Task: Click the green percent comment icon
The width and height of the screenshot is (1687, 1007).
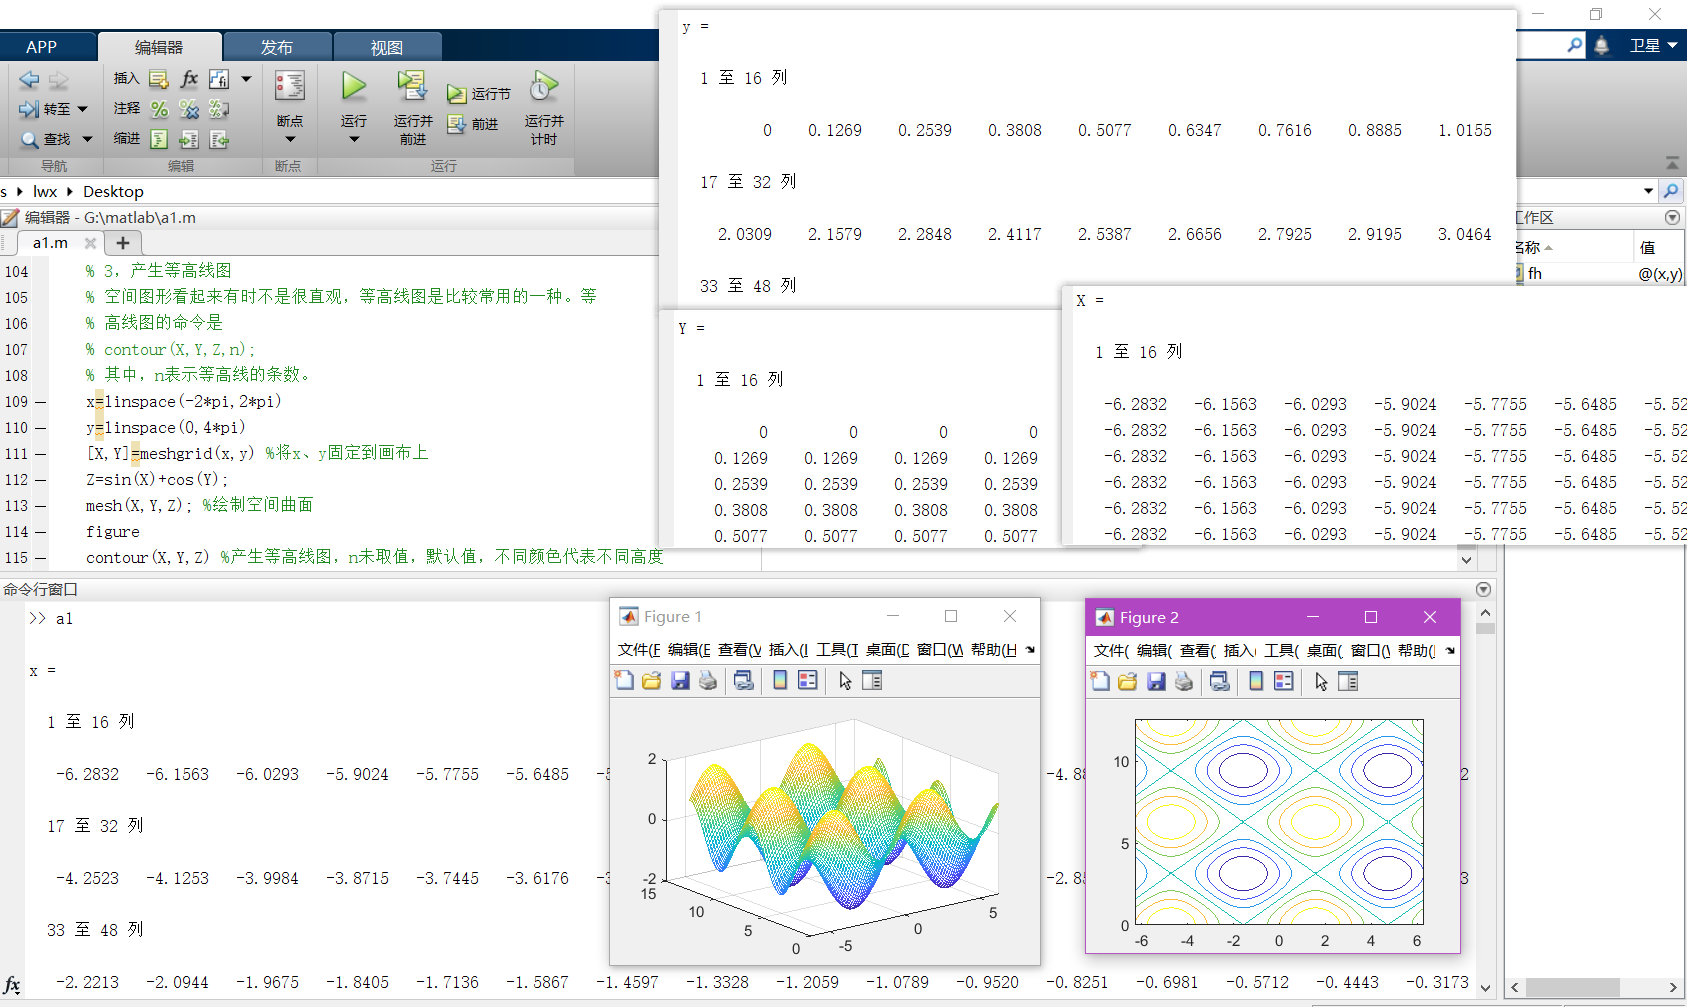Action: point(159,109)
